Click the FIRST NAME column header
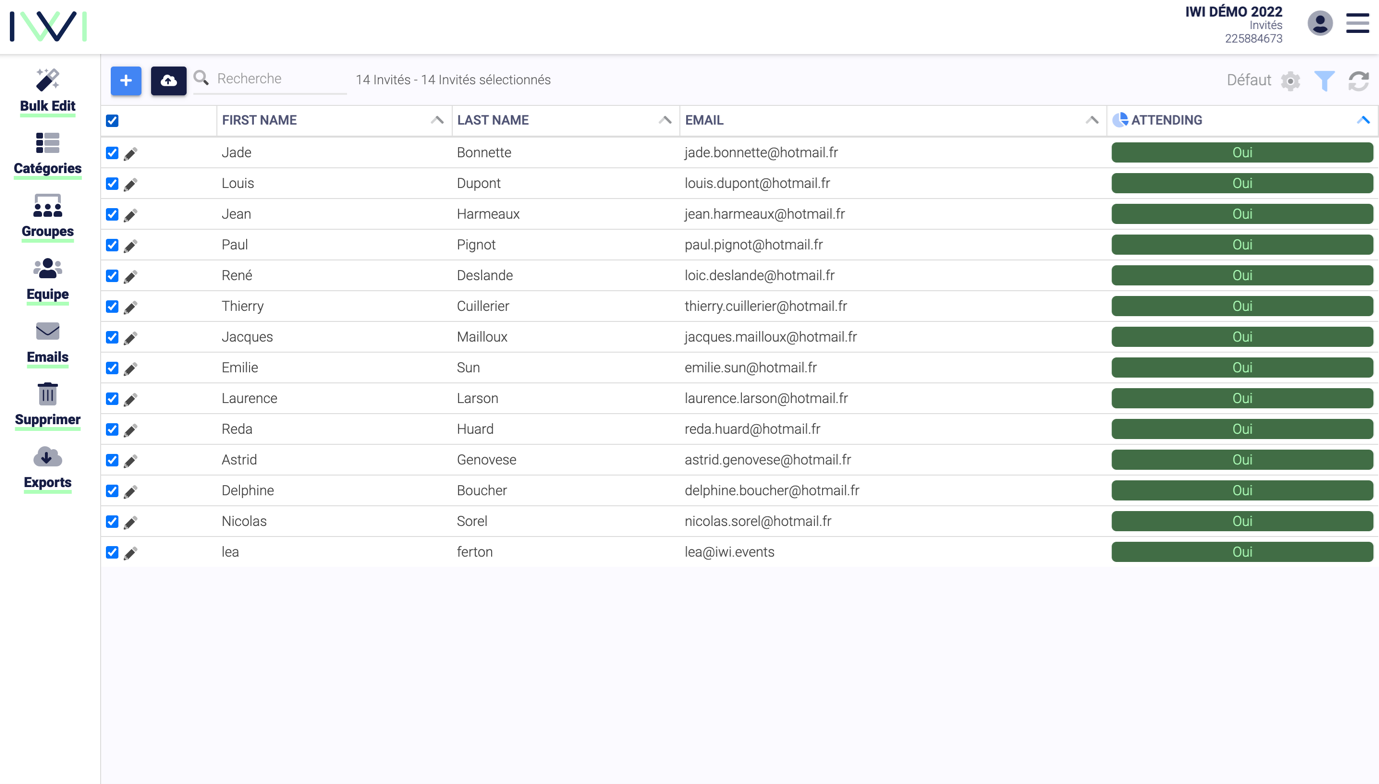Image resolution: width=1379 pixels, height=784 pixels. [259, 120]
